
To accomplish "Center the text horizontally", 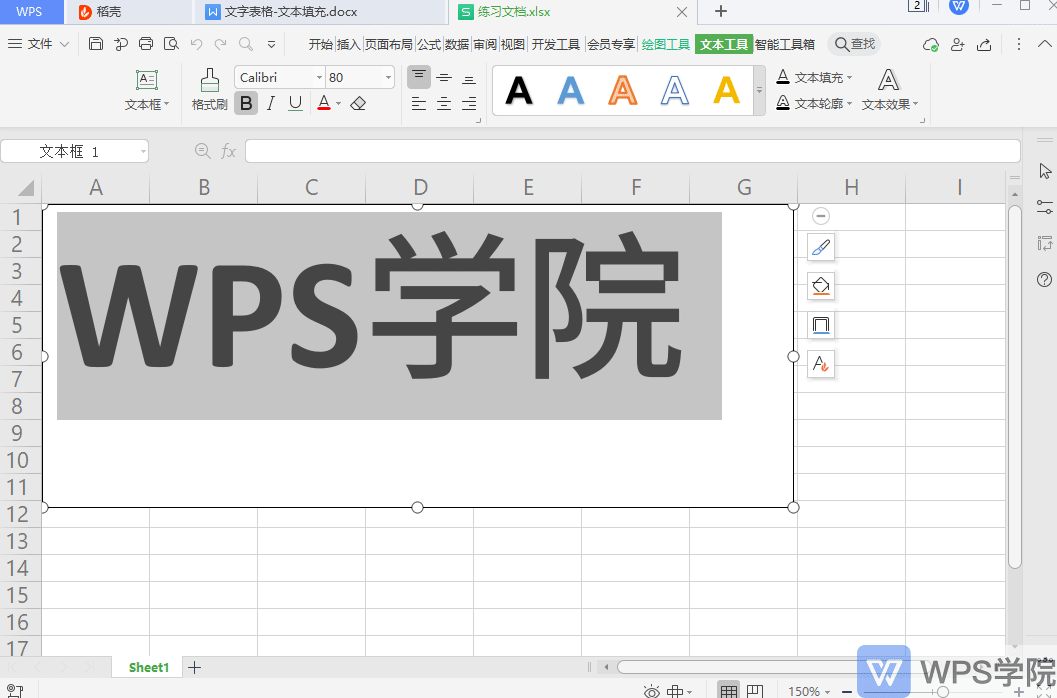I will pos(444,103).
